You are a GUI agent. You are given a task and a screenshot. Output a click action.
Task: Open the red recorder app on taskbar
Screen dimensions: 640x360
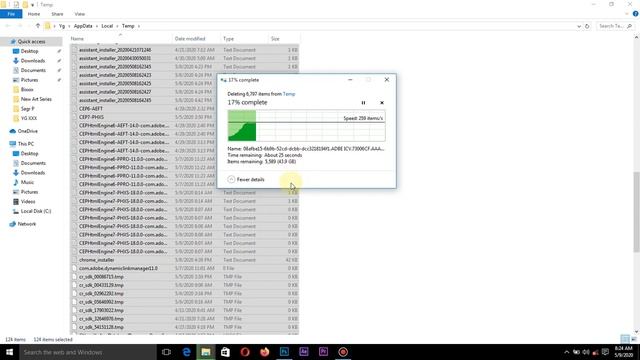tap(343, 352)
